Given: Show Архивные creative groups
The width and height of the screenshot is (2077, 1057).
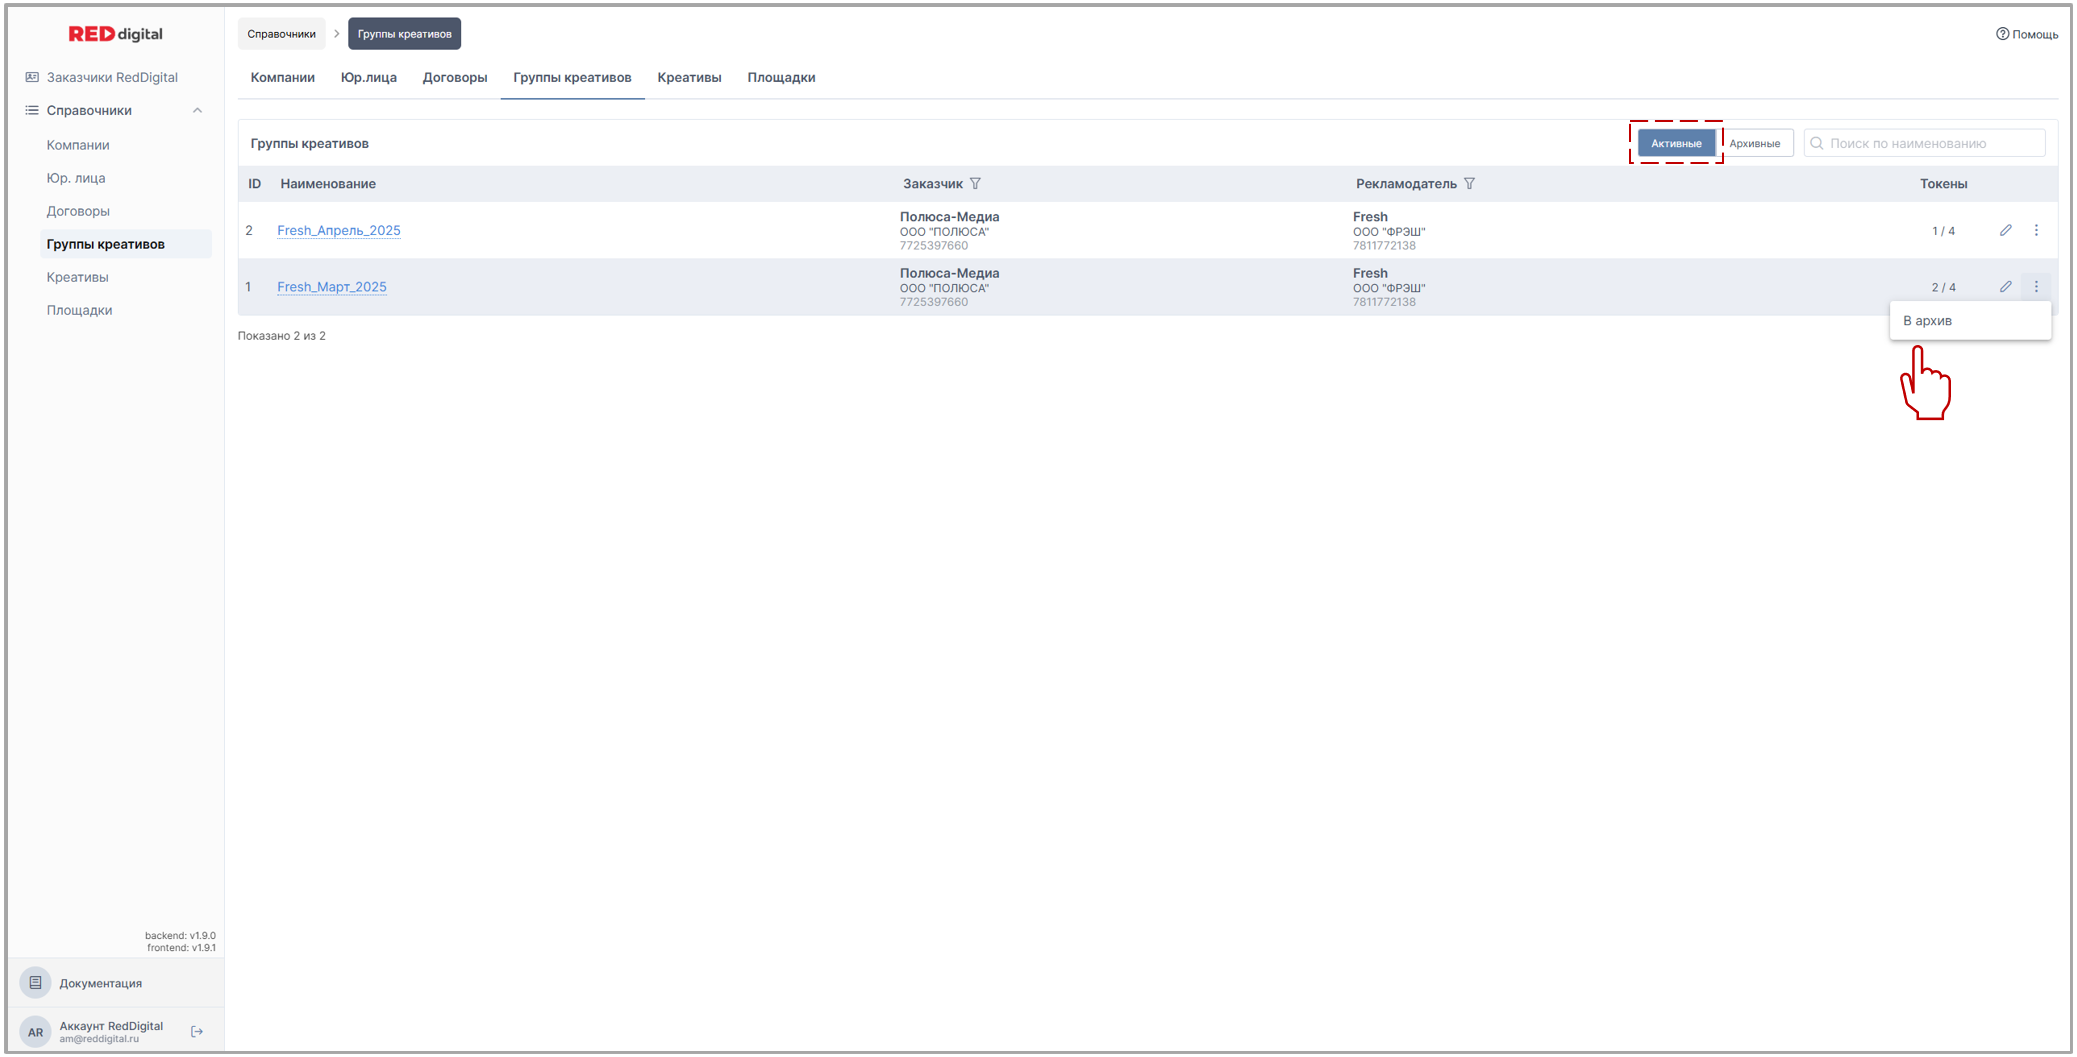Looking at the screenshot, I should point(1755,143).
